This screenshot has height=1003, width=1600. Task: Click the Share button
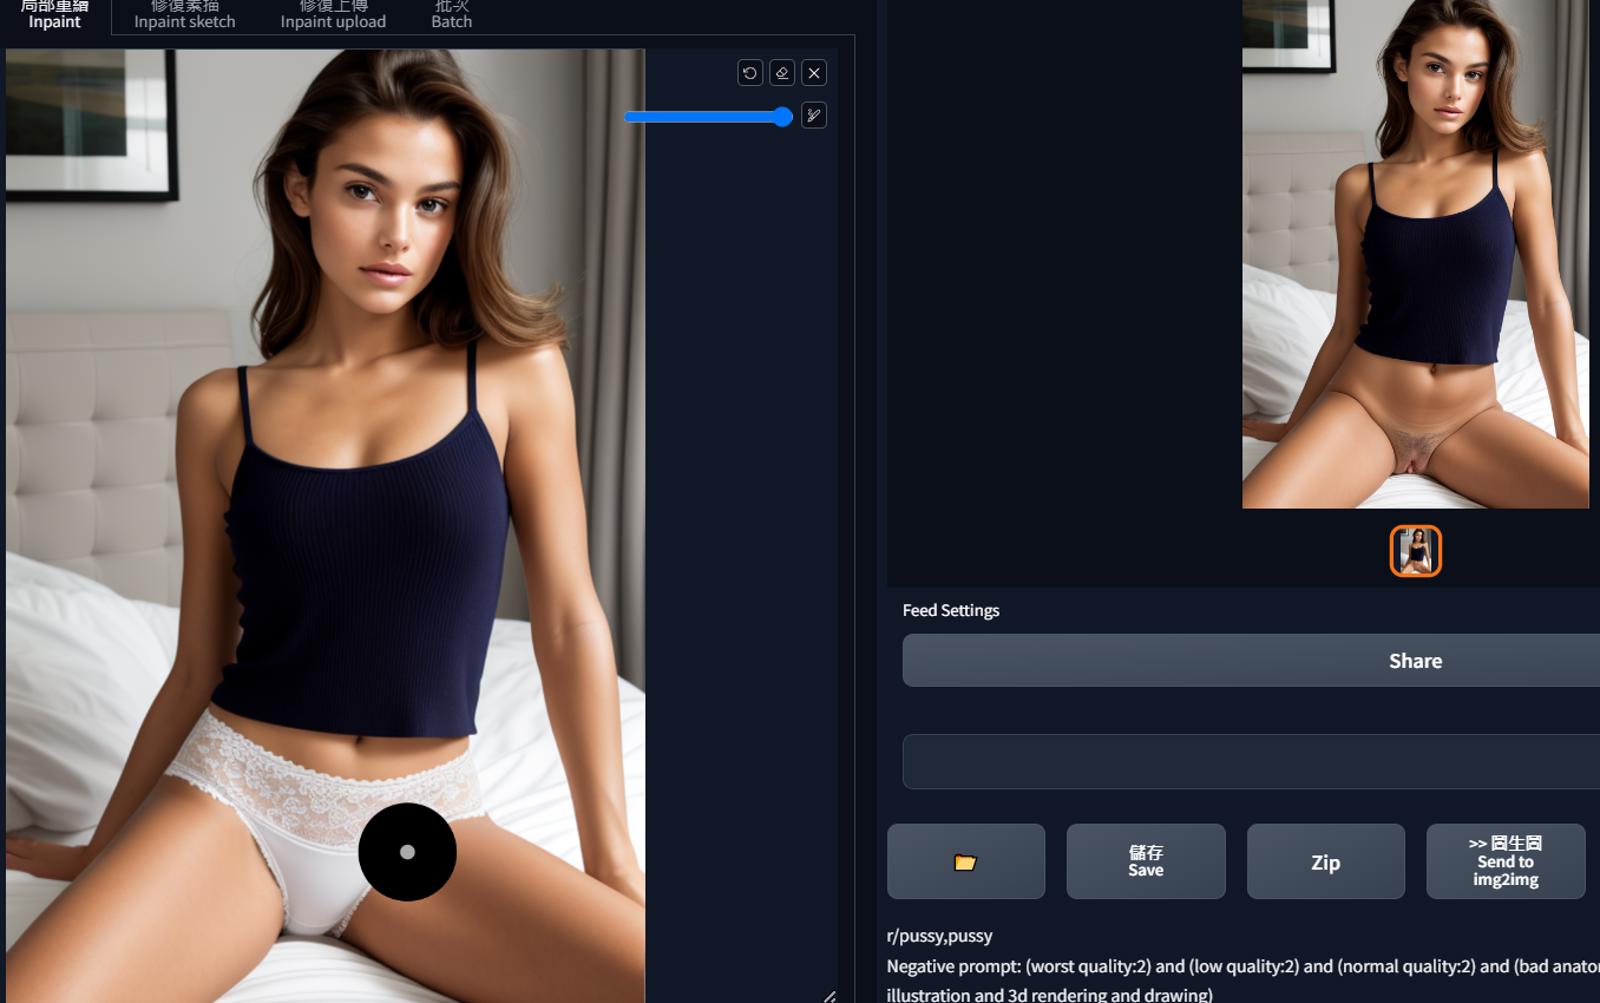pyautogui.click(x=1251, y=660)
